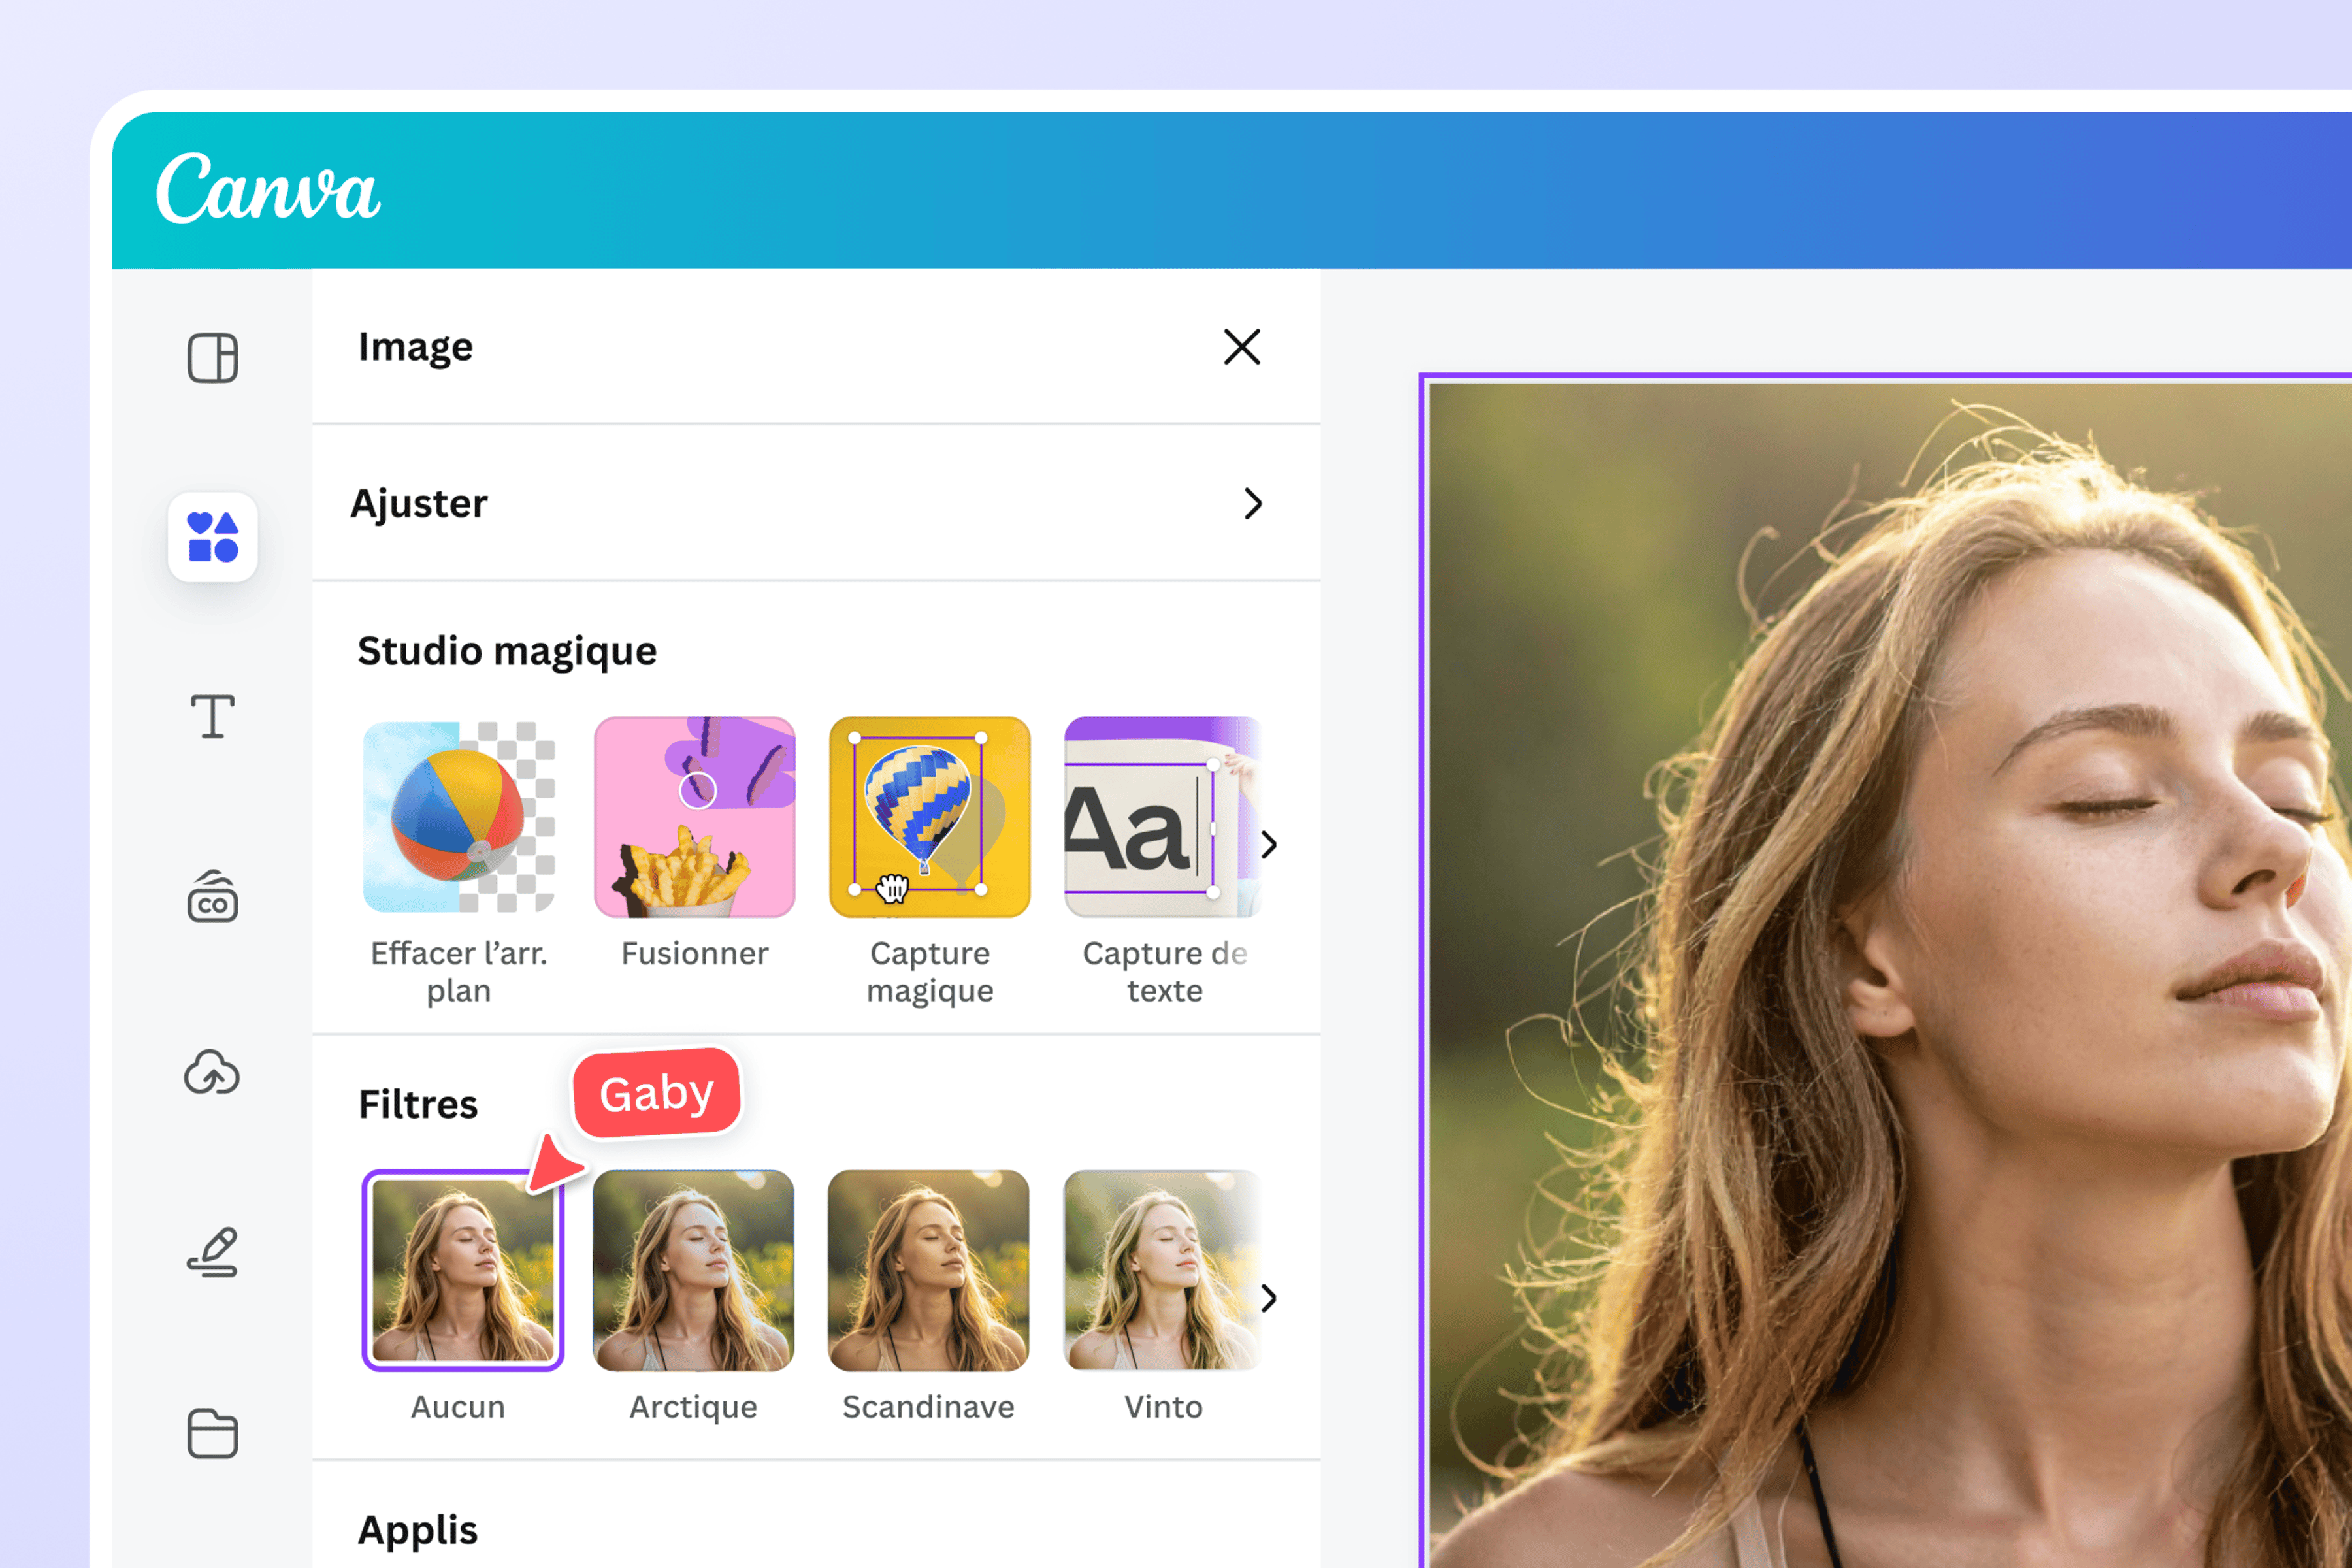The image size is (2352, 1568).
Task: Select the Draw pen sidebar icon
Action: click(x=212, y=1253)
